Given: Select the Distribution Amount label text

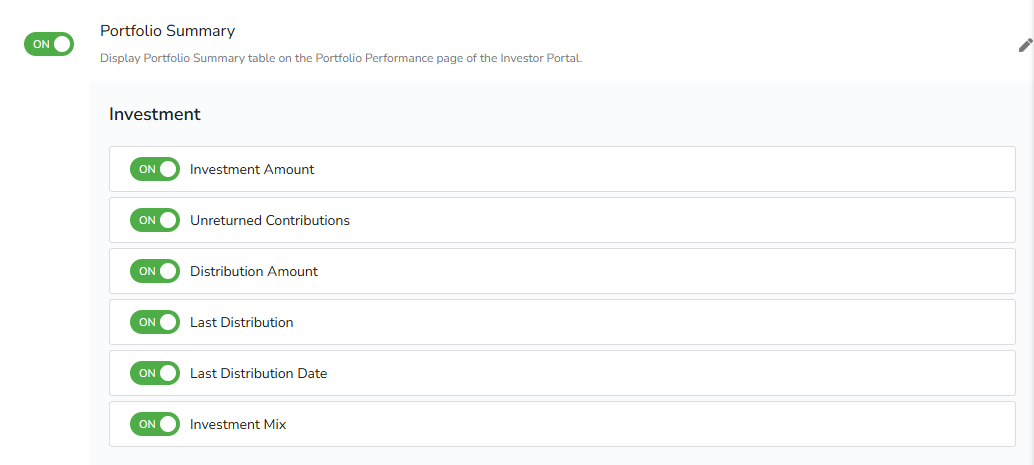Looking at the screenshot, I should [254, 271].
